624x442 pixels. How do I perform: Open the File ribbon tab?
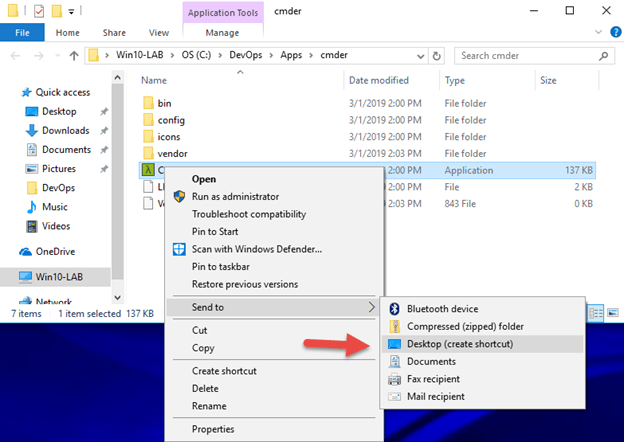[x=22, y=33]
